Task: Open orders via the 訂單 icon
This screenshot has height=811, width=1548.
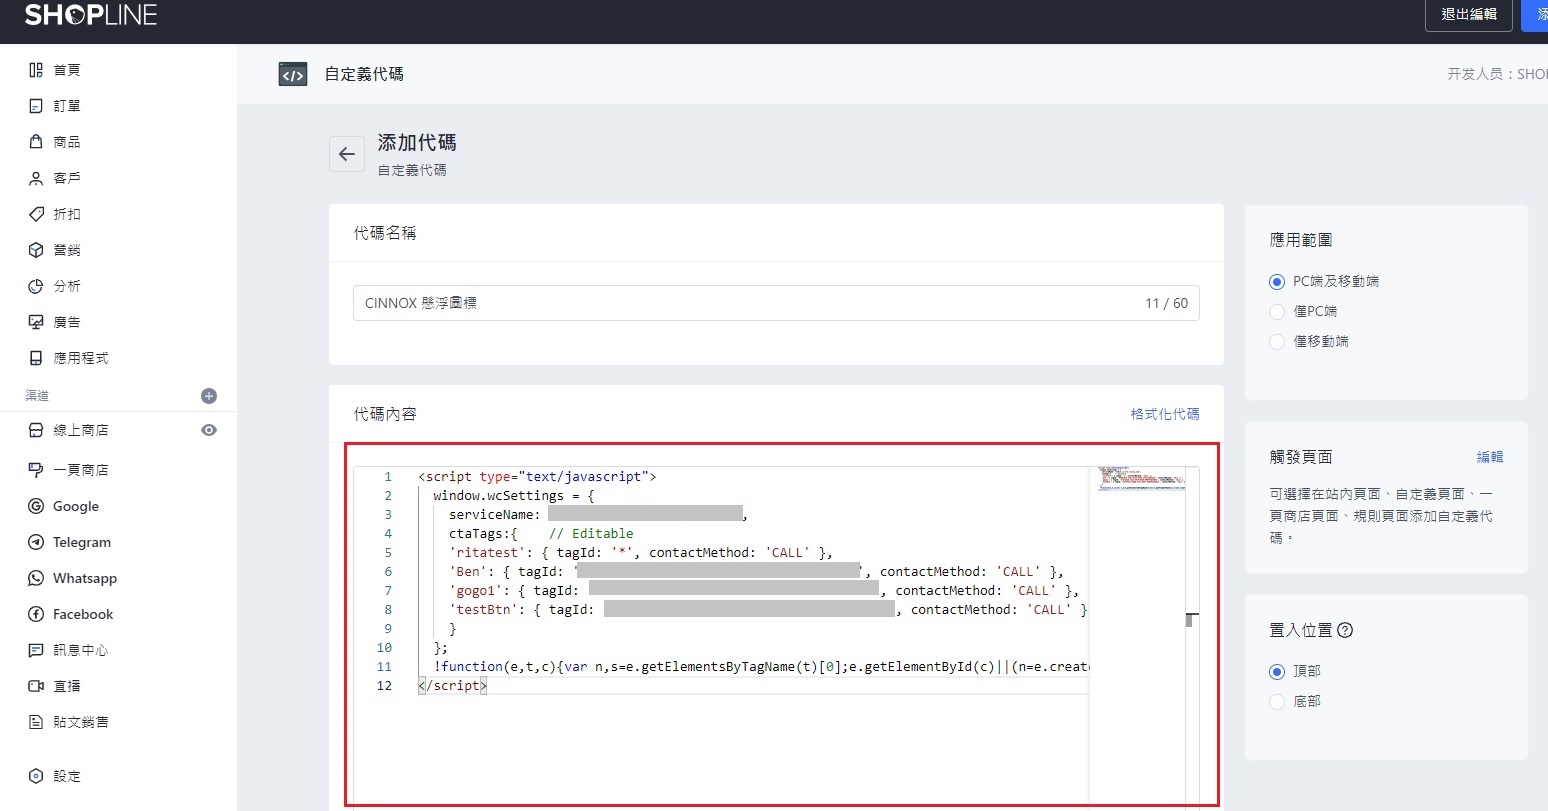Action: tap(36, 106)
